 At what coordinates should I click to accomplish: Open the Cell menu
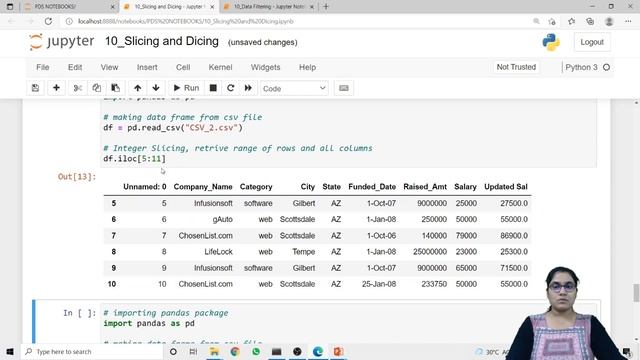tap(183, 67)
